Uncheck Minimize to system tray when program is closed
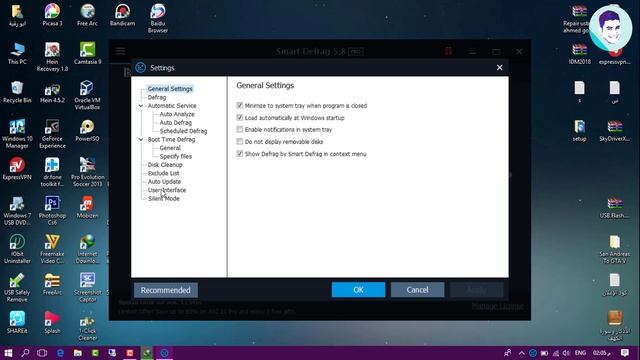The width and height of the screenshot is (640, 360). (x=240, y=105)
